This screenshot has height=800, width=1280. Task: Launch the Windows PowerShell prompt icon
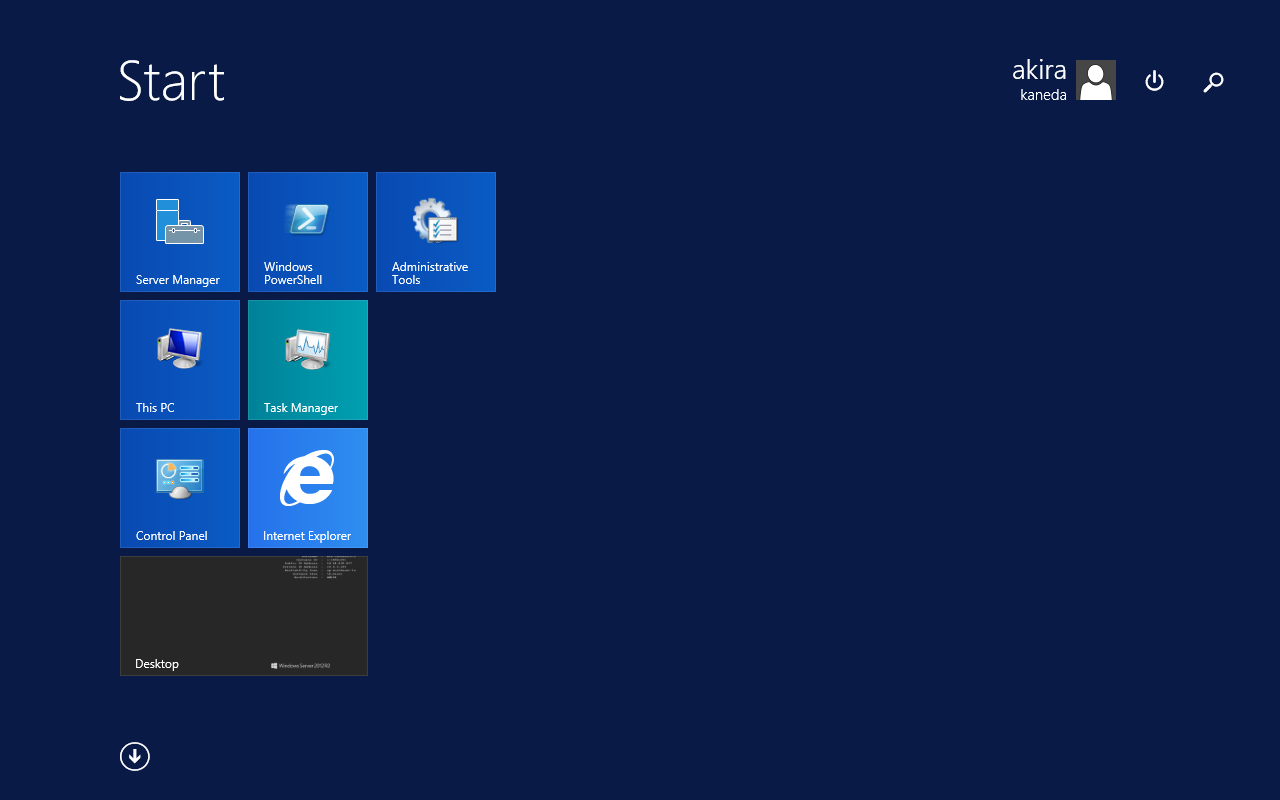click(308, 219)
